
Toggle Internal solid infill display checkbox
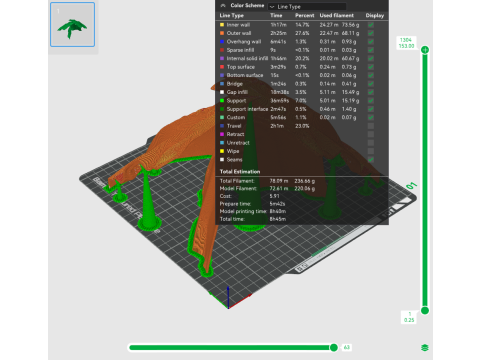pos(371,58)
